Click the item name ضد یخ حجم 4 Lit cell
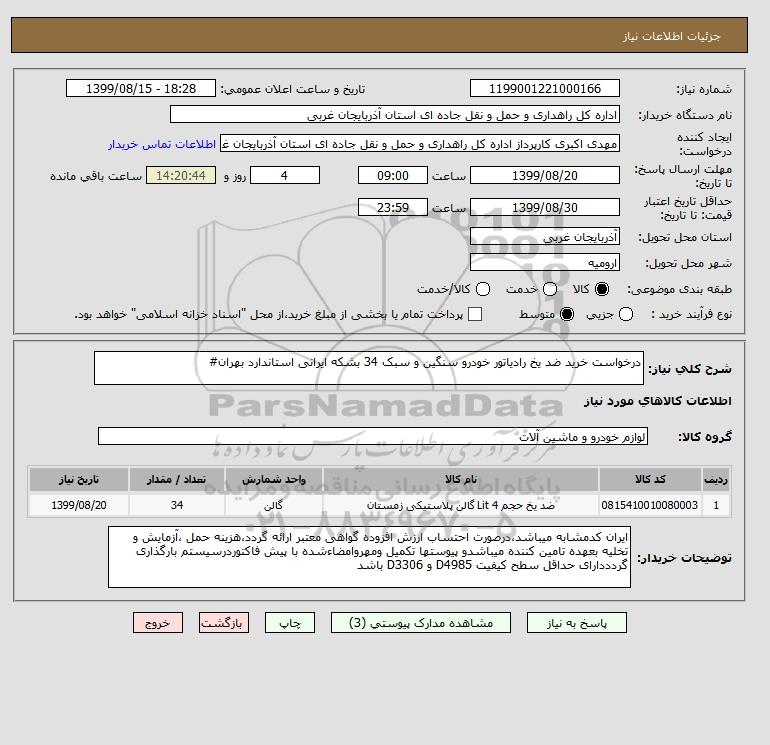 [x=461, y=505]
